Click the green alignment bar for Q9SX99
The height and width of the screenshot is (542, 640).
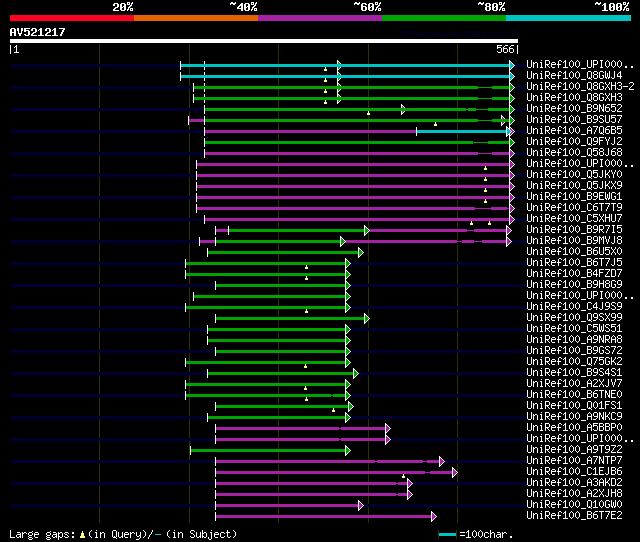[x=291, y=318]
